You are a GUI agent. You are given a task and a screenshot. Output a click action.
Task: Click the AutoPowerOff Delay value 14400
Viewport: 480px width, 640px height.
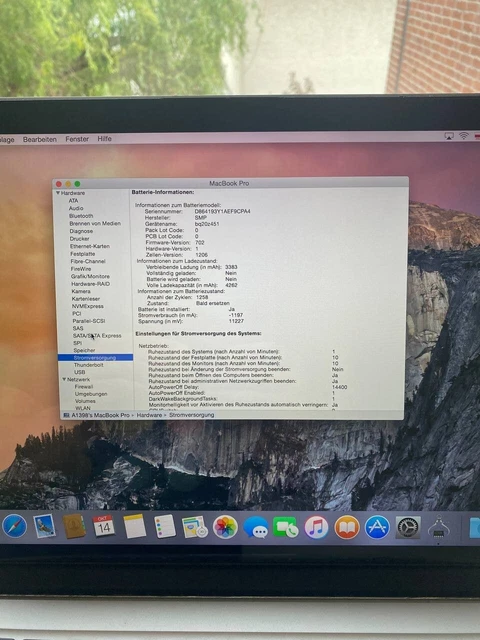340,387
